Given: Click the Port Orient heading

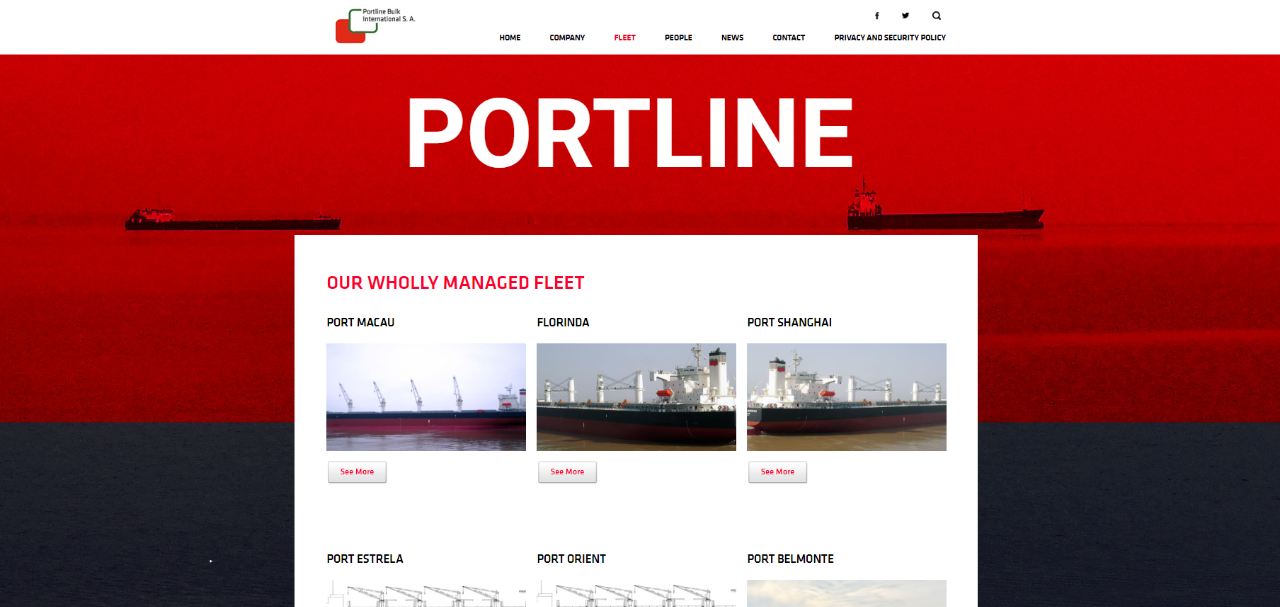Looking at the screenshot, I should 571,559.
